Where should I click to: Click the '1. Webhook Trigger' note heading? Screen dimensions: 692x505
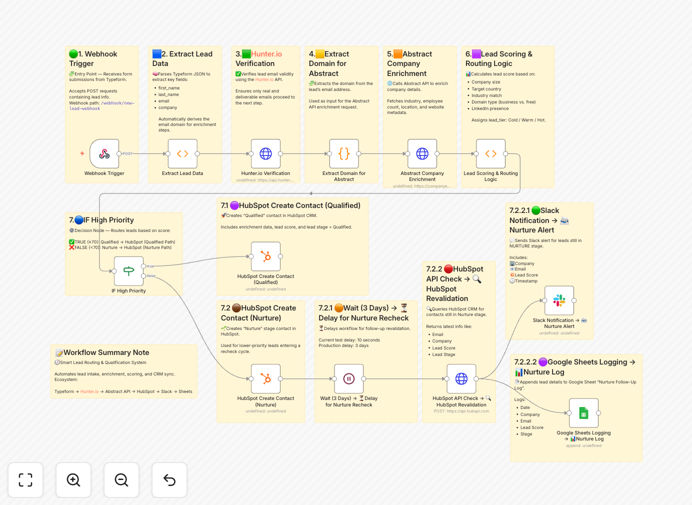(x=93, y=59)
